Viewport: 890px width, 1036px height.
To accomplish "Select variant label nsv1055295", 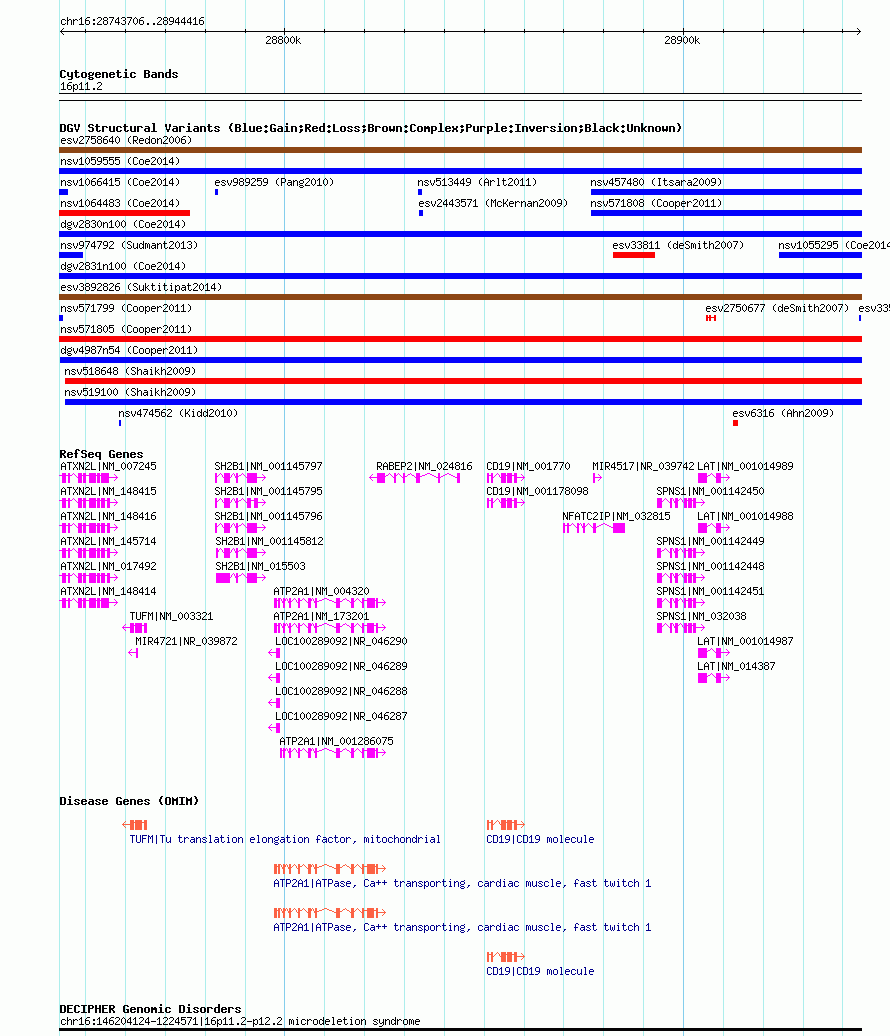I will (x=834, y=245).
